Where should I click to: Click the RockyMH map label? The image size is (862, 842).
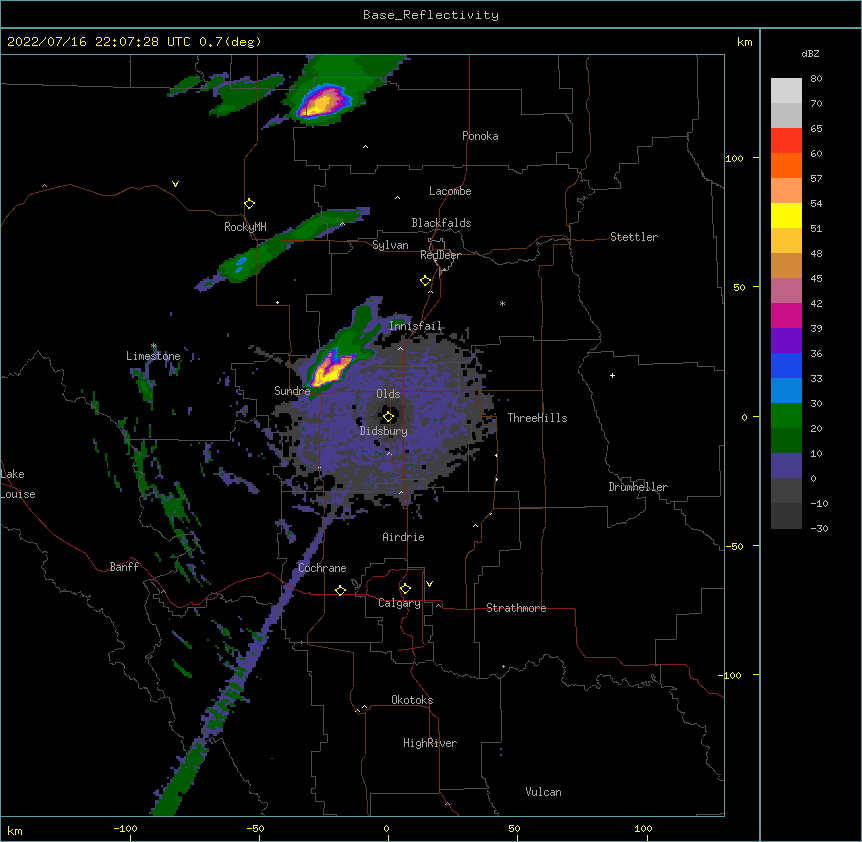coord(245,227)
